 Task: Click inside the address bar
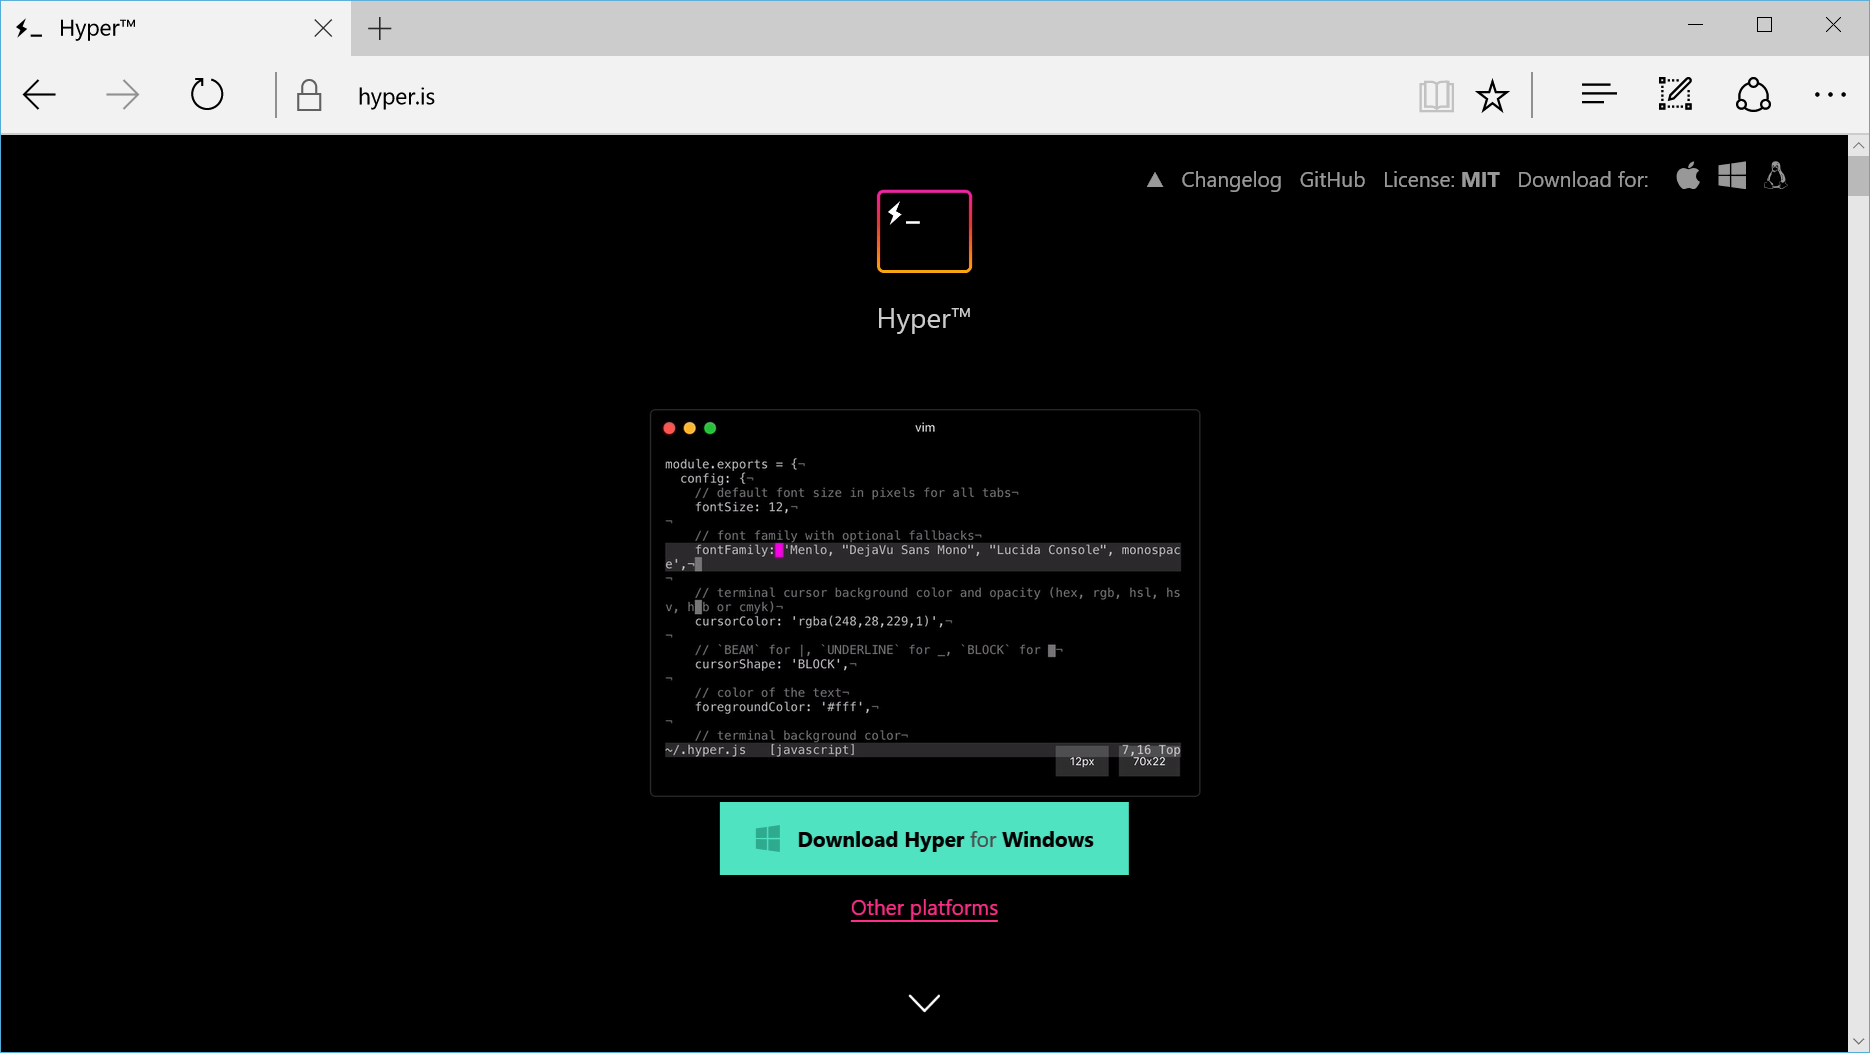(700, 95)
